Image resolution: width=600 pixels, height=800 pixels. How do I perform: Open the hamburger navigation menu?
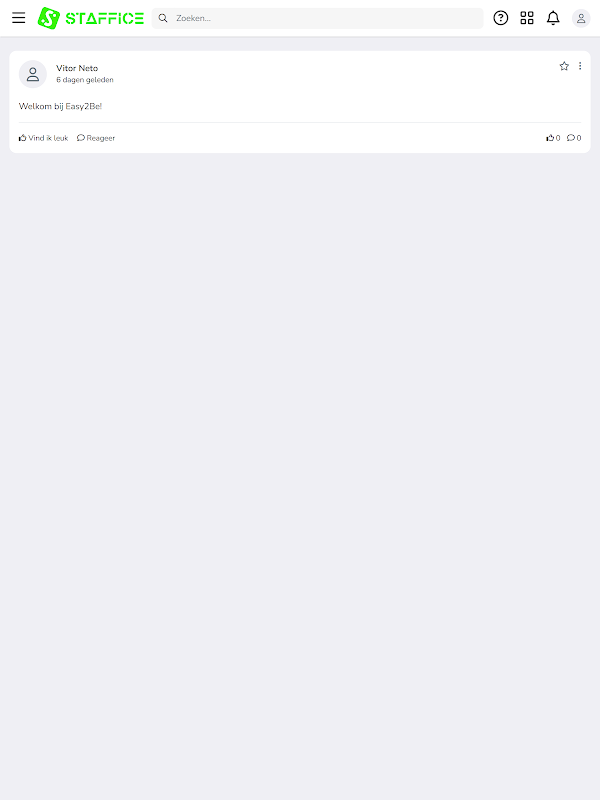point(18,18)
